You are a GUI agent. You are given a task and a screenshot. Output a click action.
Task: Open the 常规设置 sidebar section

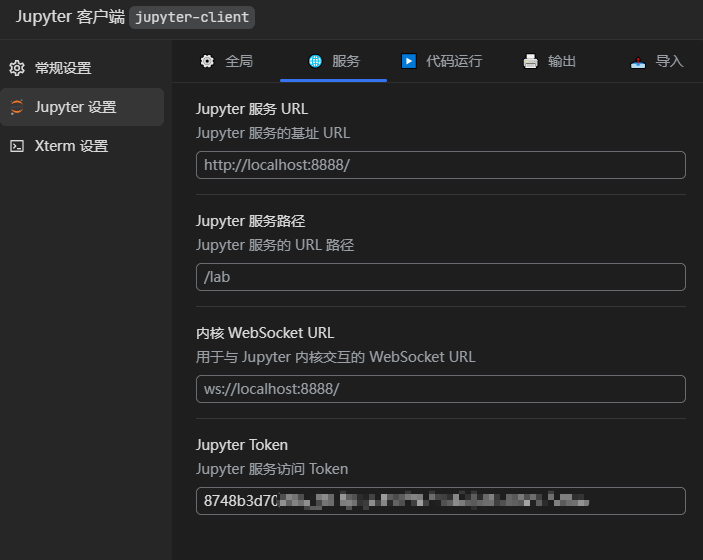tap(82, 68)
